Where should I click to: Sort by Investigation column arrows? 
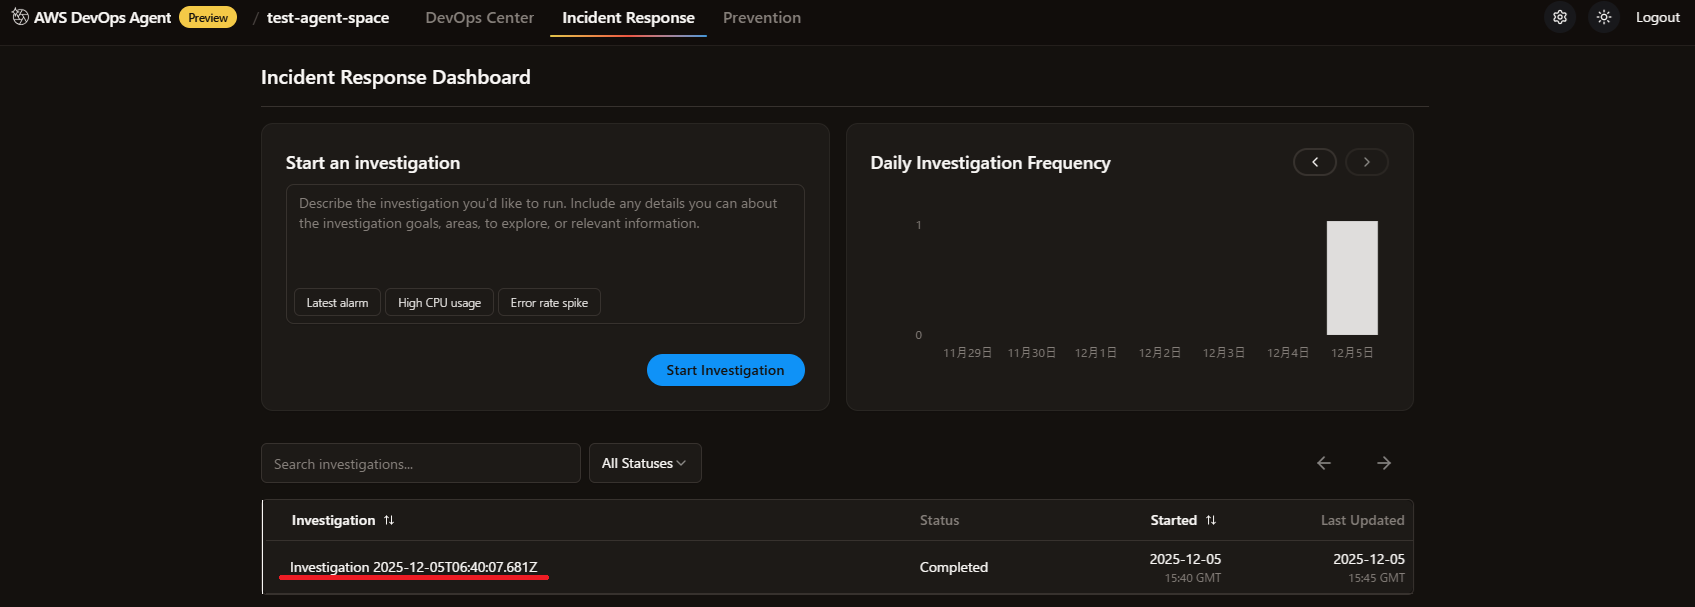(389, 520)
